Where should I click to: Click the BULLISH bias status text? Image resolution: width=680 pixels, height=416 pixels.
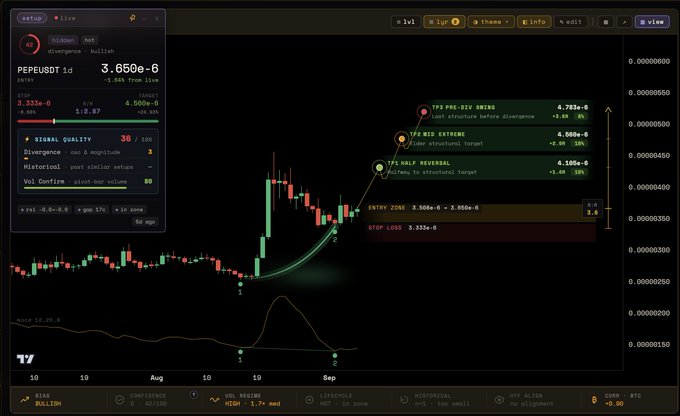[48, 404]
